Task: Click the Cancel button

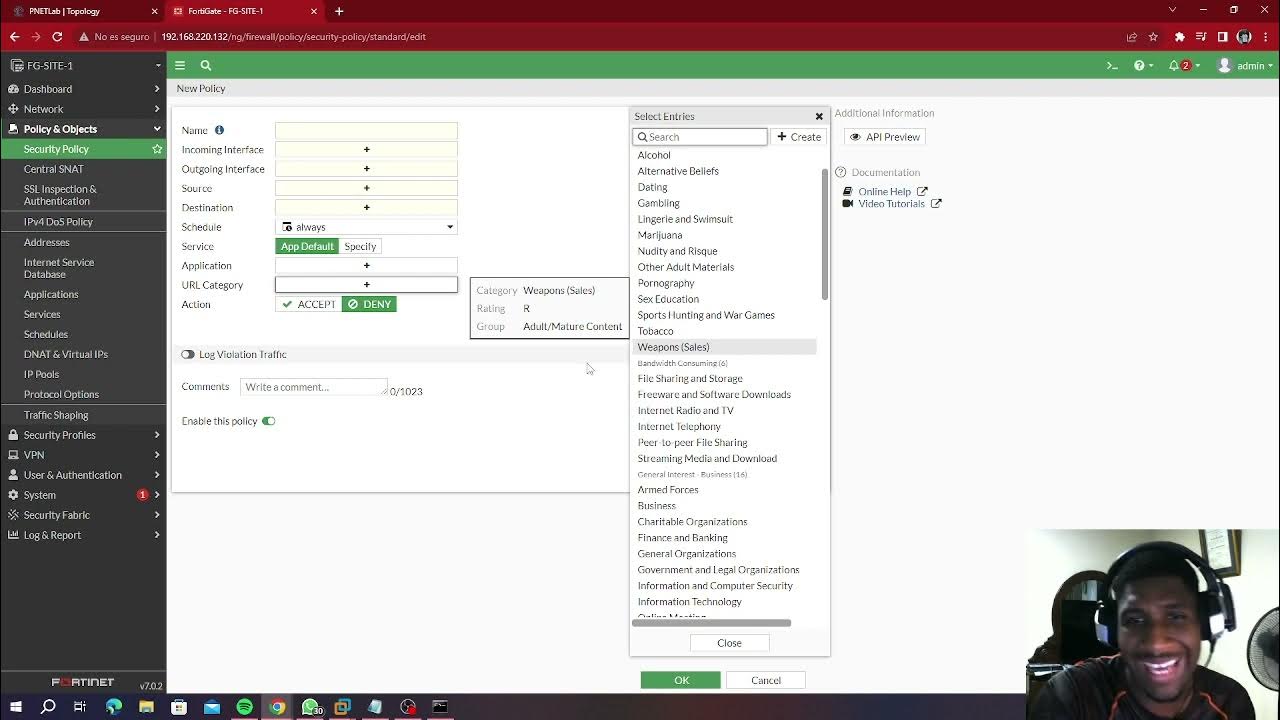Action: click(x=766, y=680)
